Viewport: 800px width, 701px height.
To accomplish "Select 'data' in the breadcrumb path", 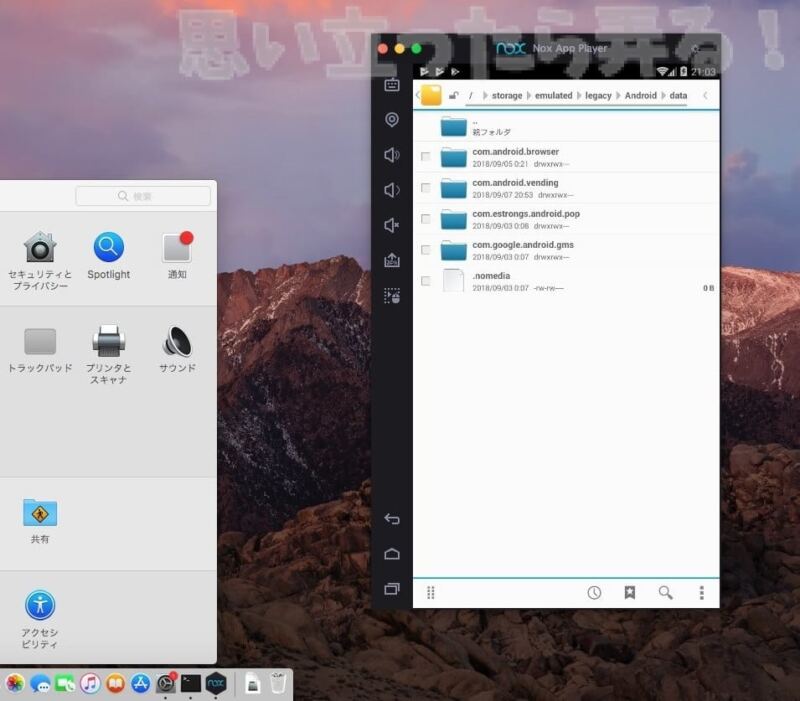I will point(678,95).
